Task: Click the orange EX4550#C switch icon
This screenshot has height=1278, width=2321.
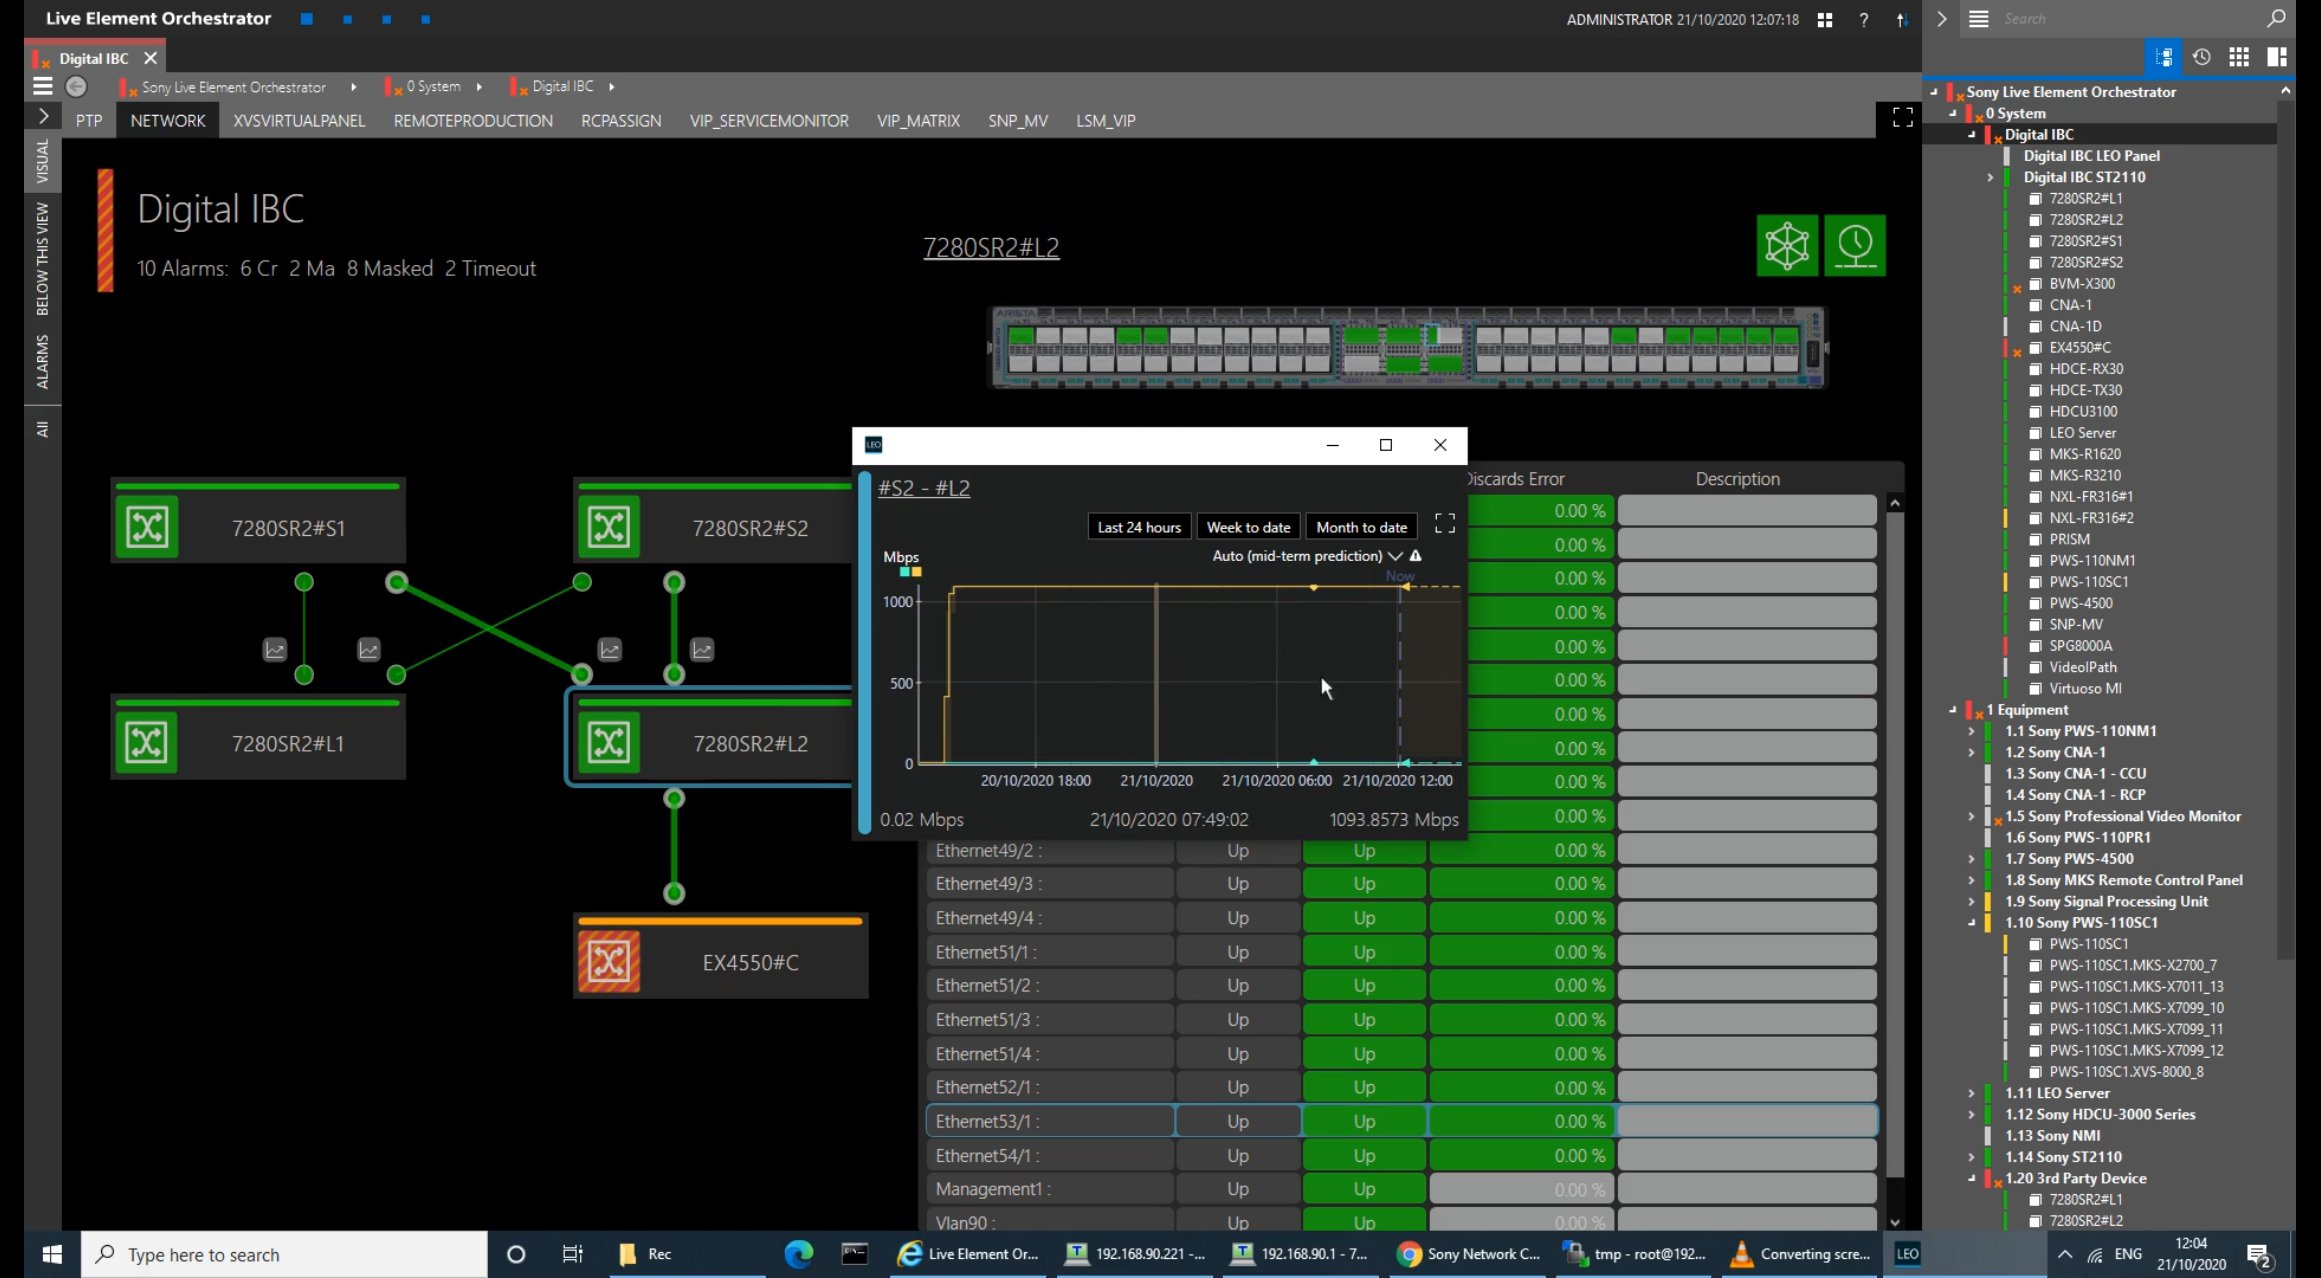Action: point(609,962)
